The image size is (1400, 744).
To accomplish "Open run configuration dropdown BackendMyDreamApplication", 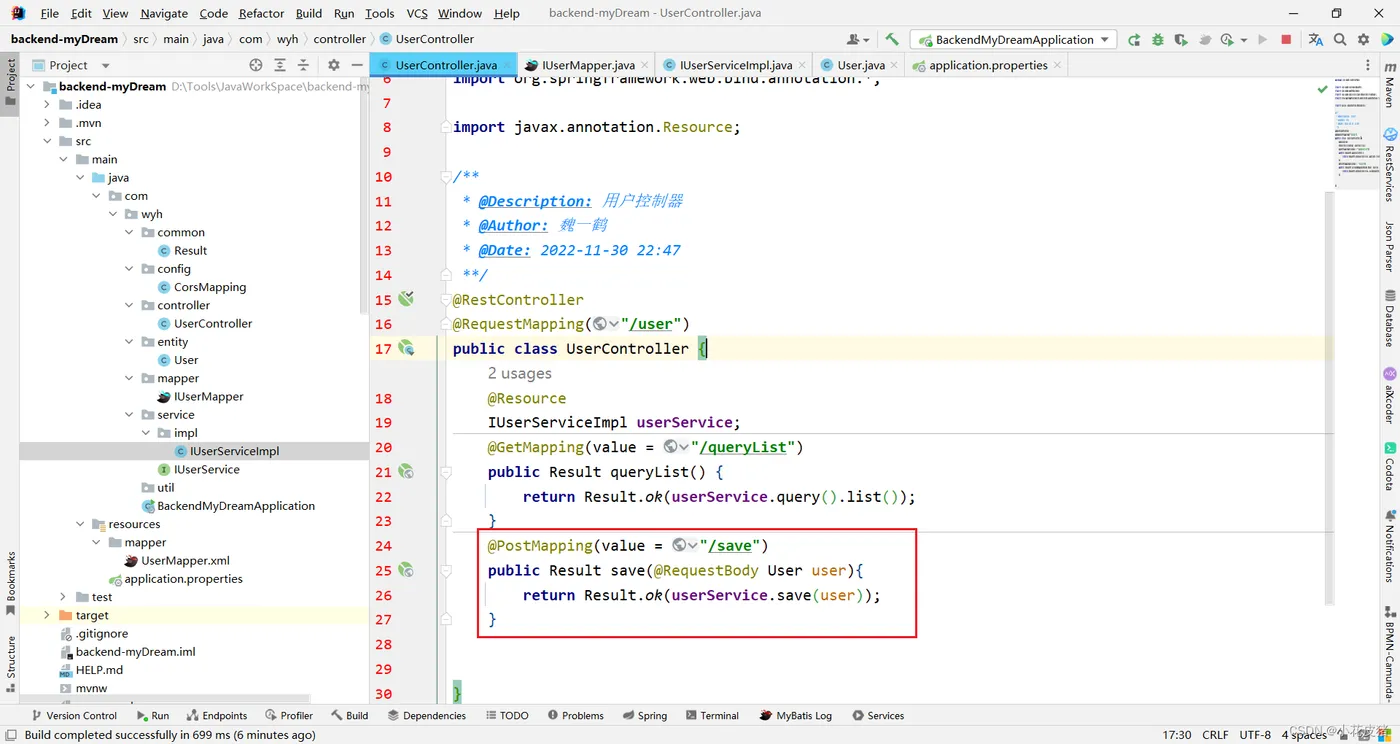I will point(1013,39).
